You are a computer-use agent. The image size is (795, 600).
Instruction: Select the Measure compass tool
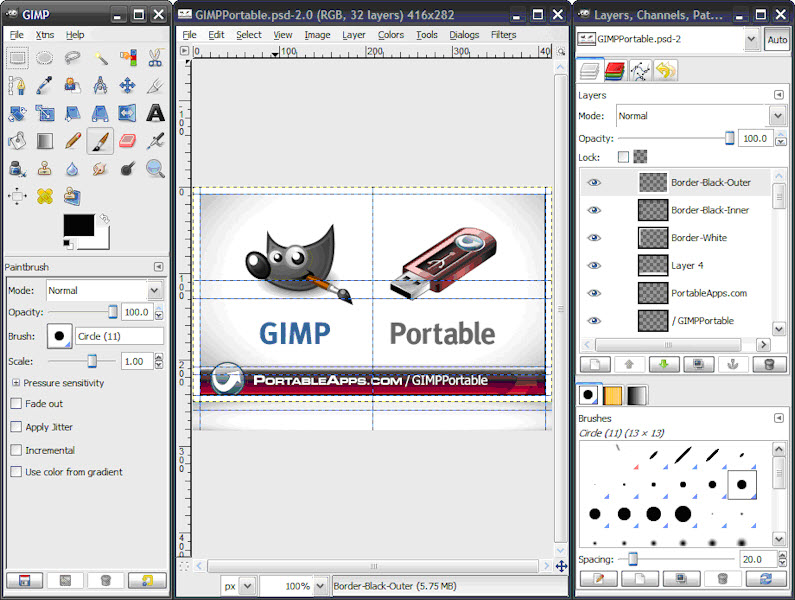point(100,85)
